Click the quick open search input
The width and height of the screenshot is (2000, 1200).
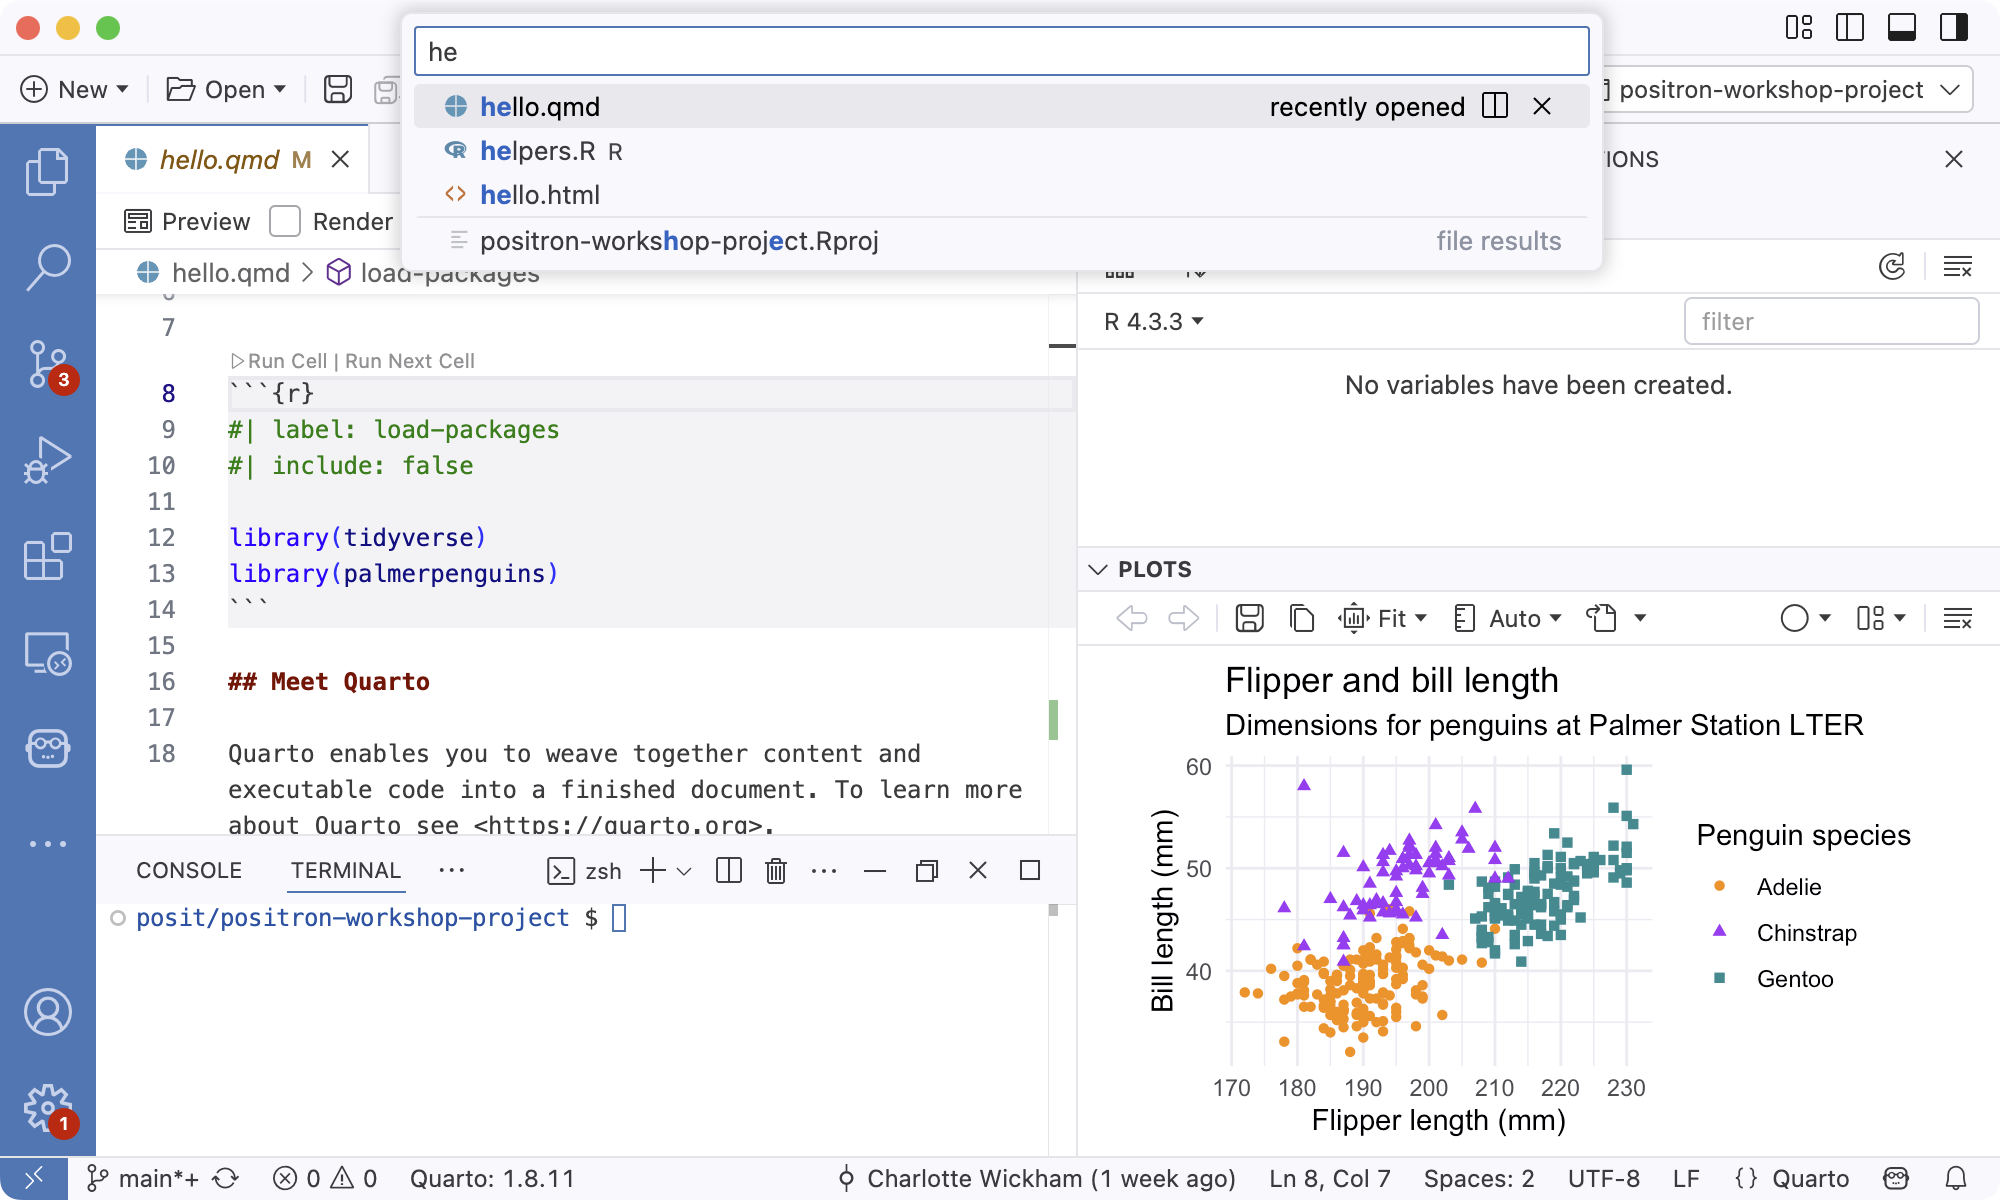[x=1001, y=52]
